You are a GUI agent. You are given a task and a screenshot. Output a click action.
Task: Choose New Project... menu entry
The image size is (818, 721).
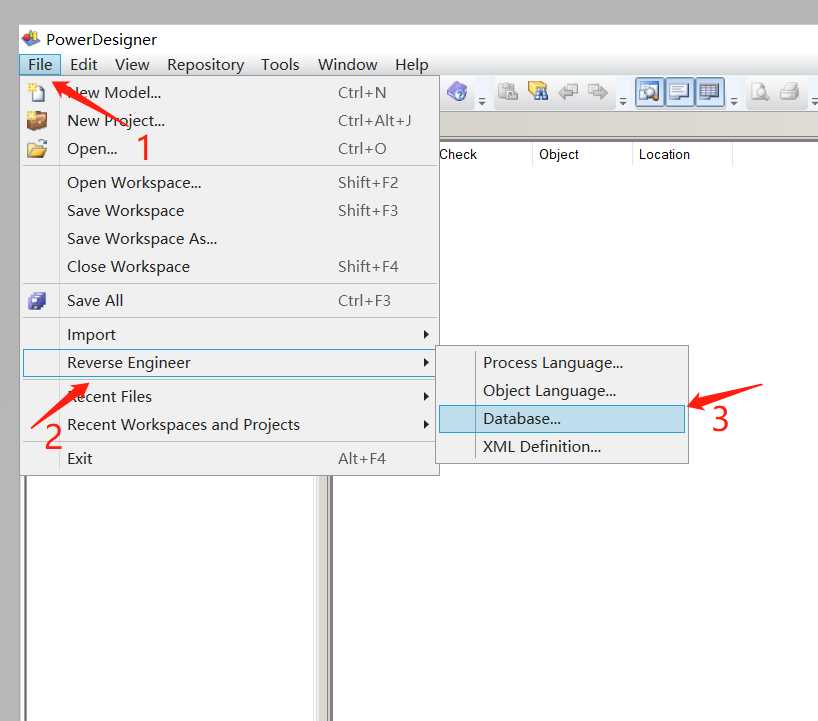coord(230,121)
